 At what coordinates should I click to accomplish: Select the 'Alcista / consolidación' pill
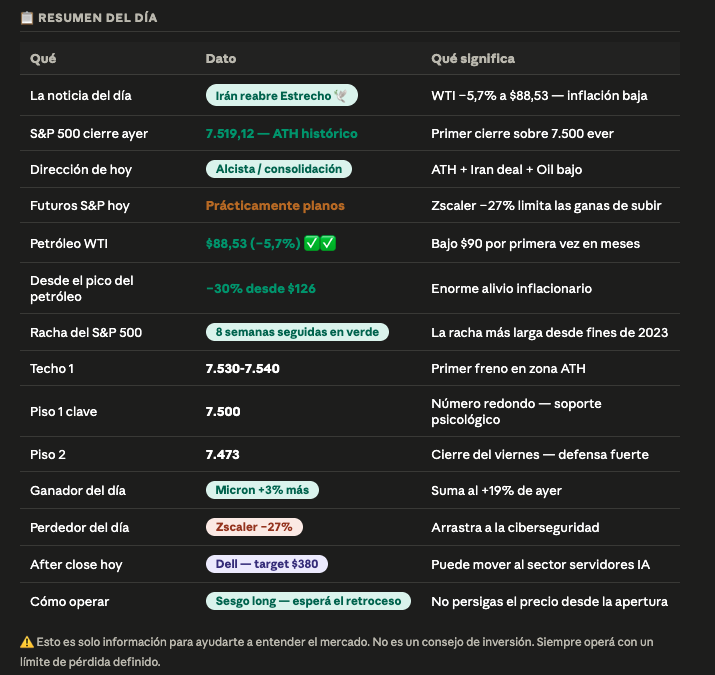pyautogui.click(x=279, y=169)
